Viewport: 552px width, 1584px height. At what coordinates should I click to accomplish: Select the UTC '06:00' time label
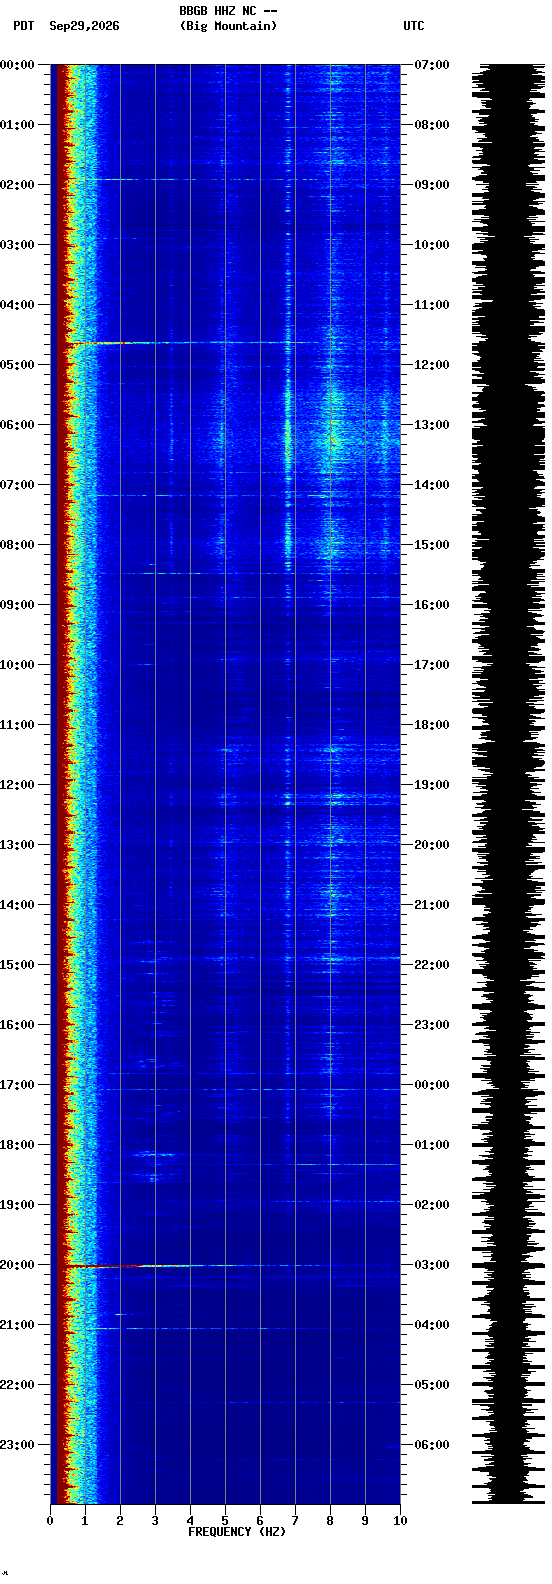tap(431, 1445)
